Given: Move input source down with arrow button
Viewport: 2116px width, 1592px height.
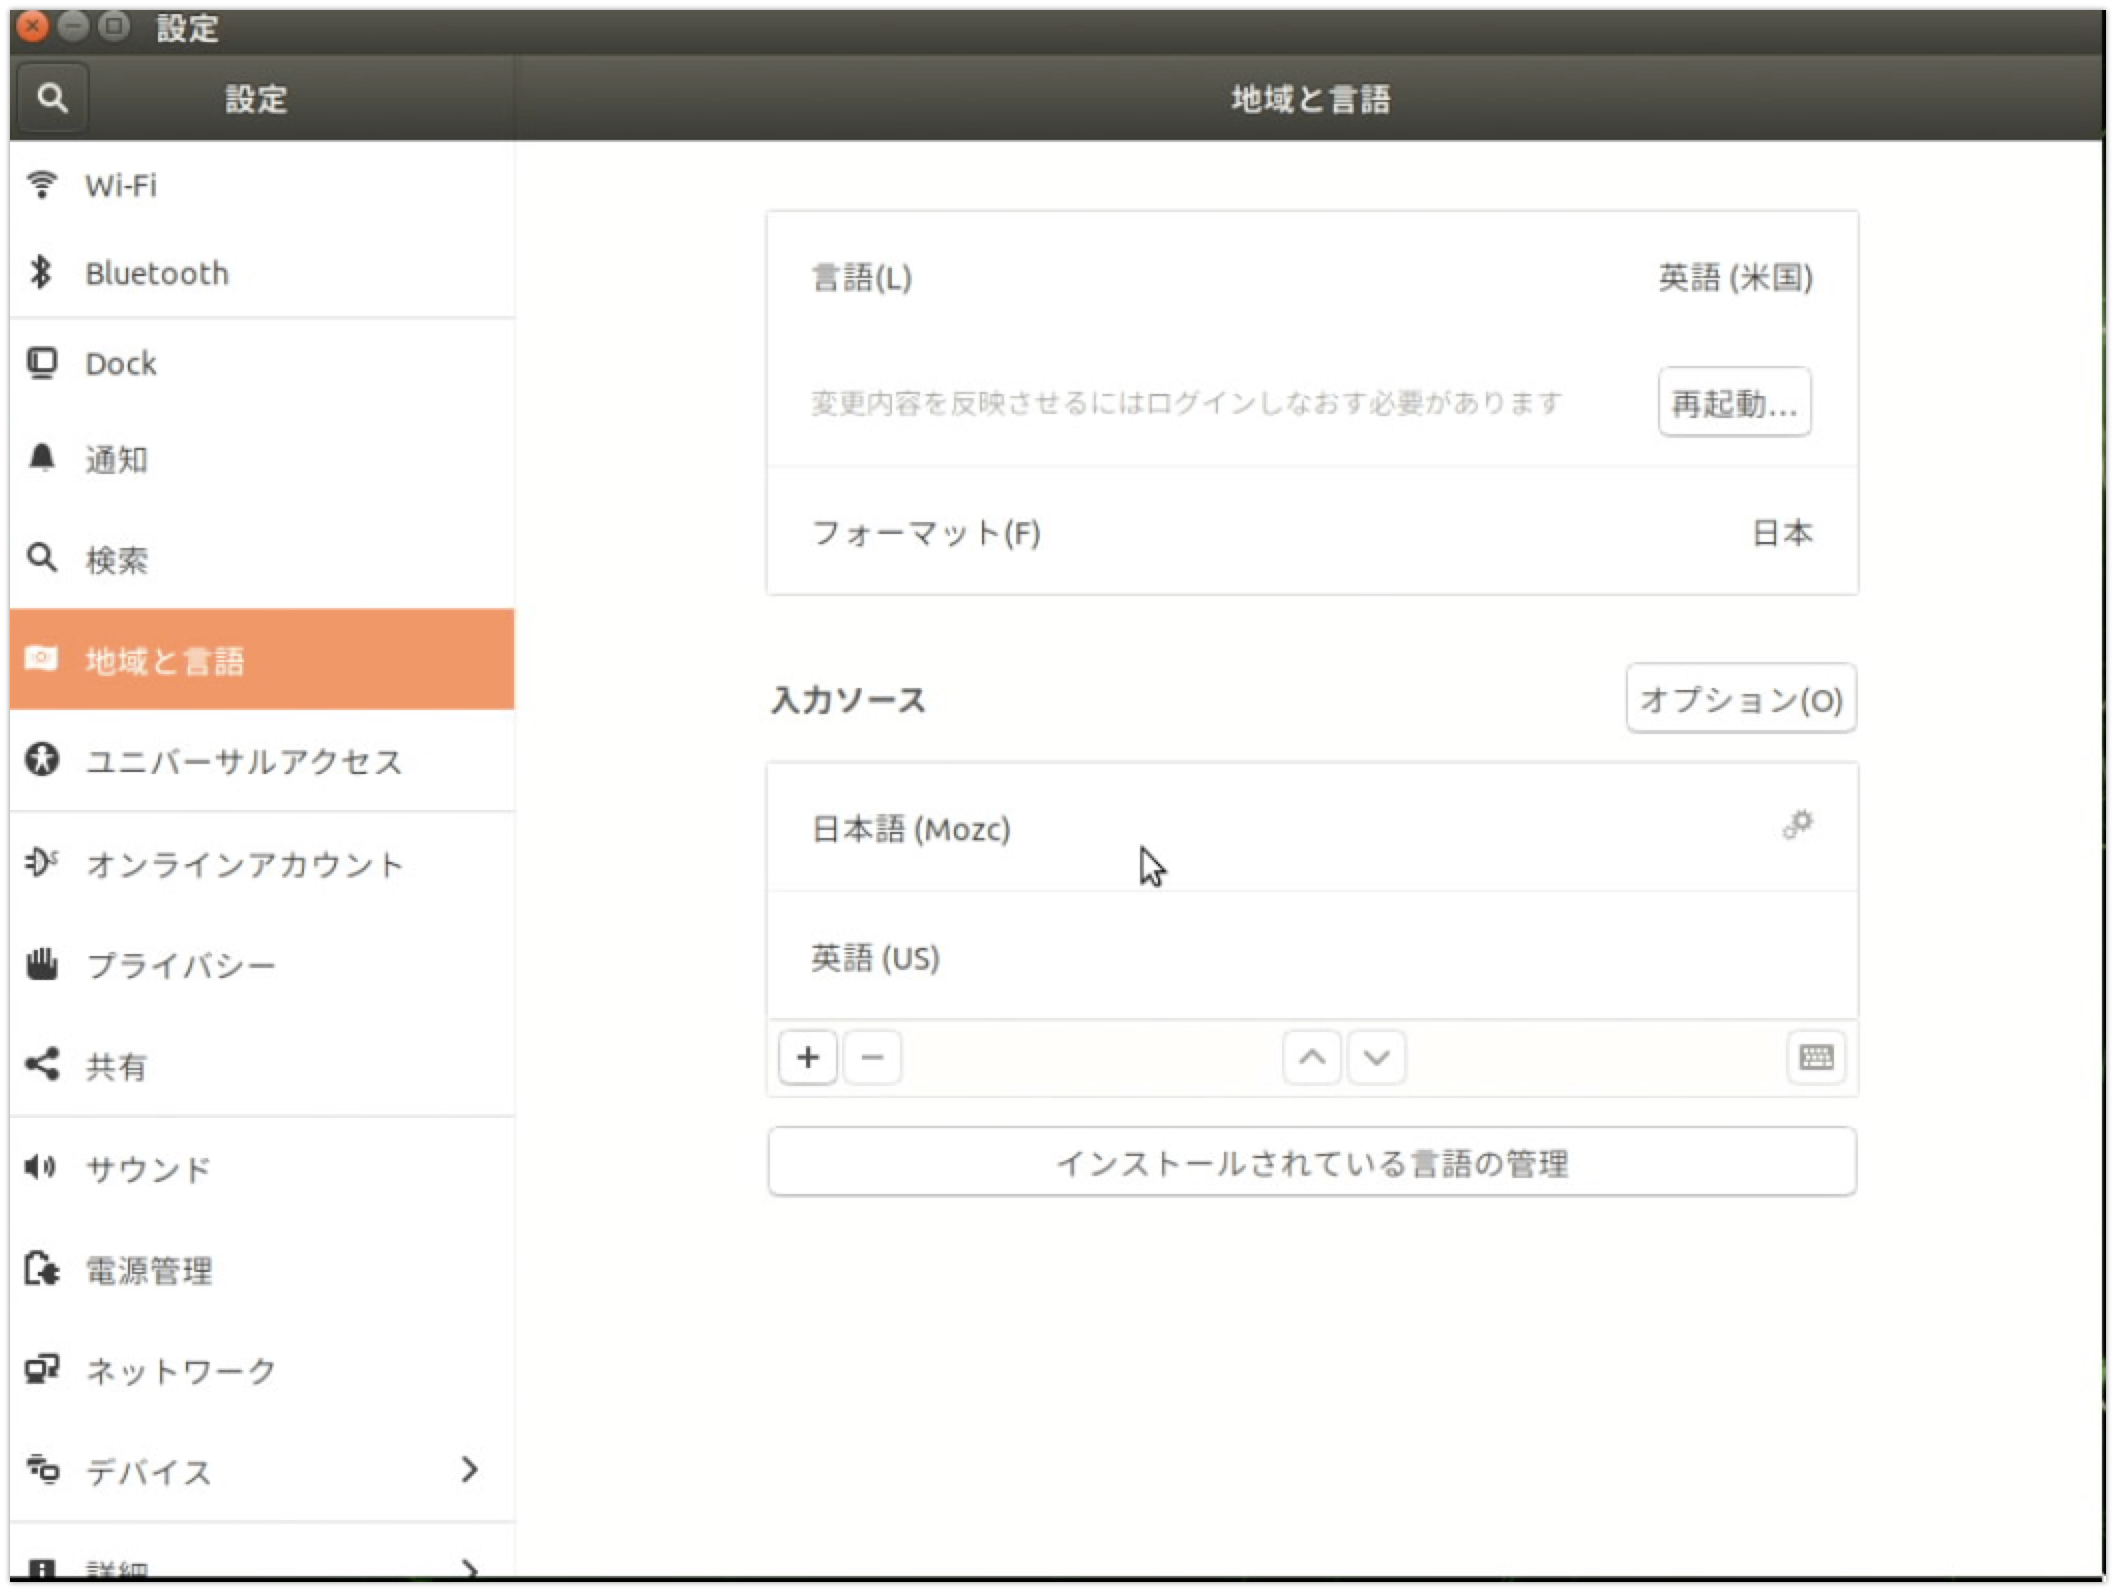Looking at the screenshot, I should tap(1376, 1057).
